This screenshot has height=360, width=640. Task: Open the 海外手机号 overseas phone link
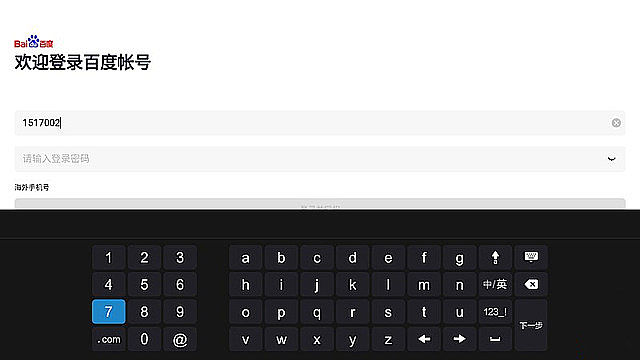pos(32,187)
